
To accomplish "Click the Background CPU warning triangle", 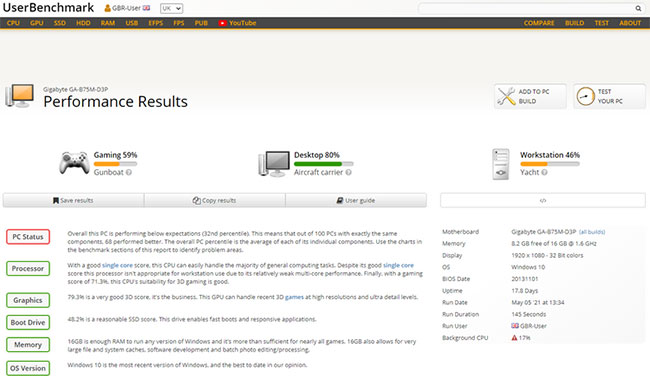I will click(514, 338).
